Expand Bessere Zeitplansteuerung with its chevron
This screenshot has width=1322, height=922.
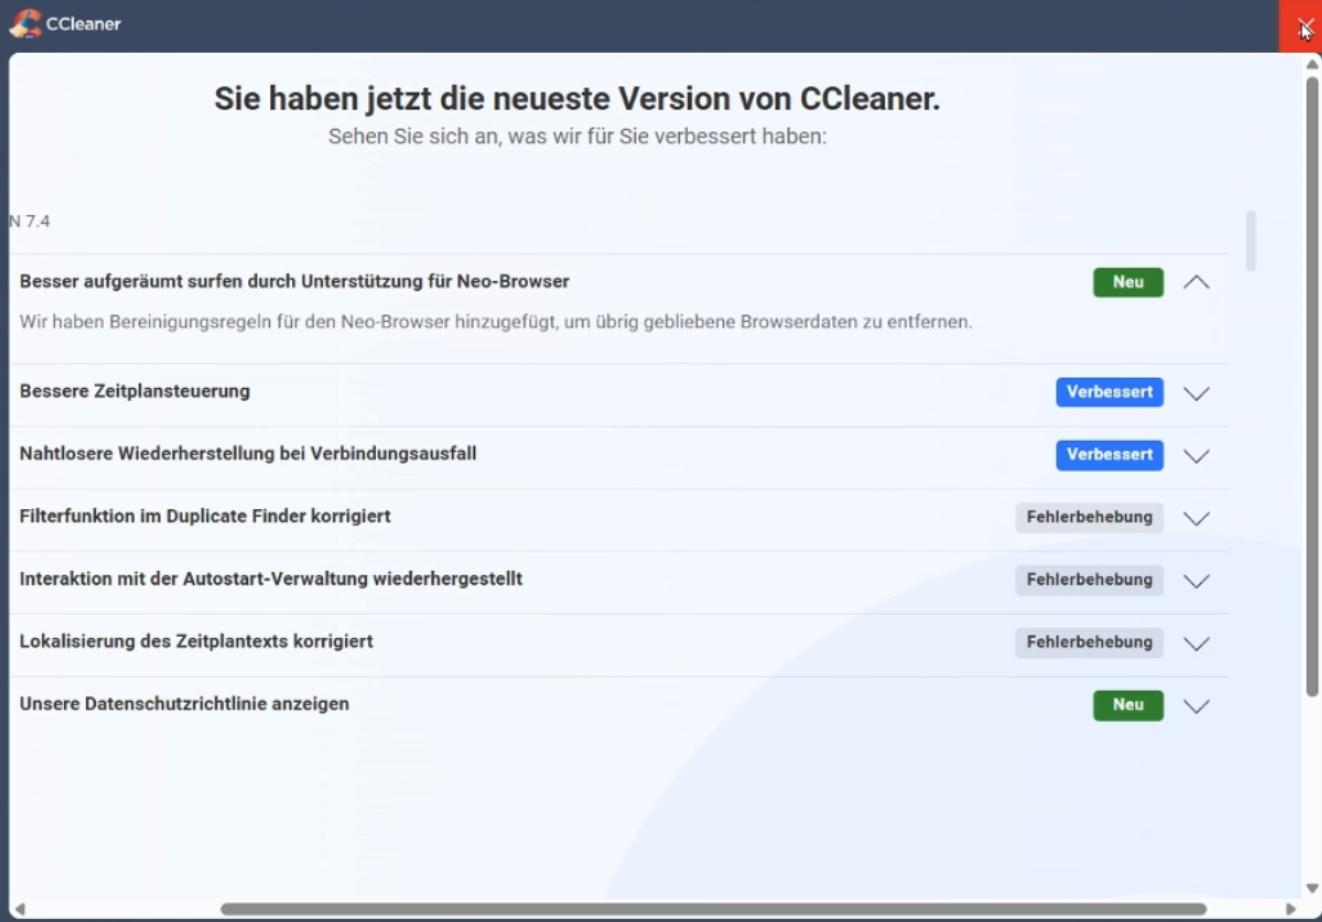coord(1196,393)
